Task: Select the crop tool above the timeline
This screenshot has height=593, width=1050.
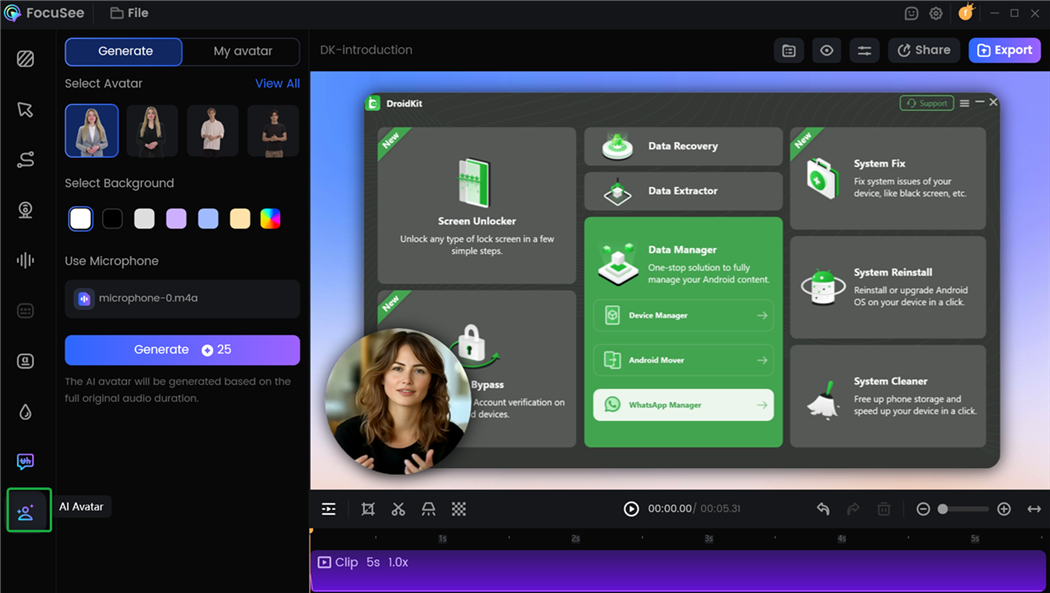Action: click(368, 509)
